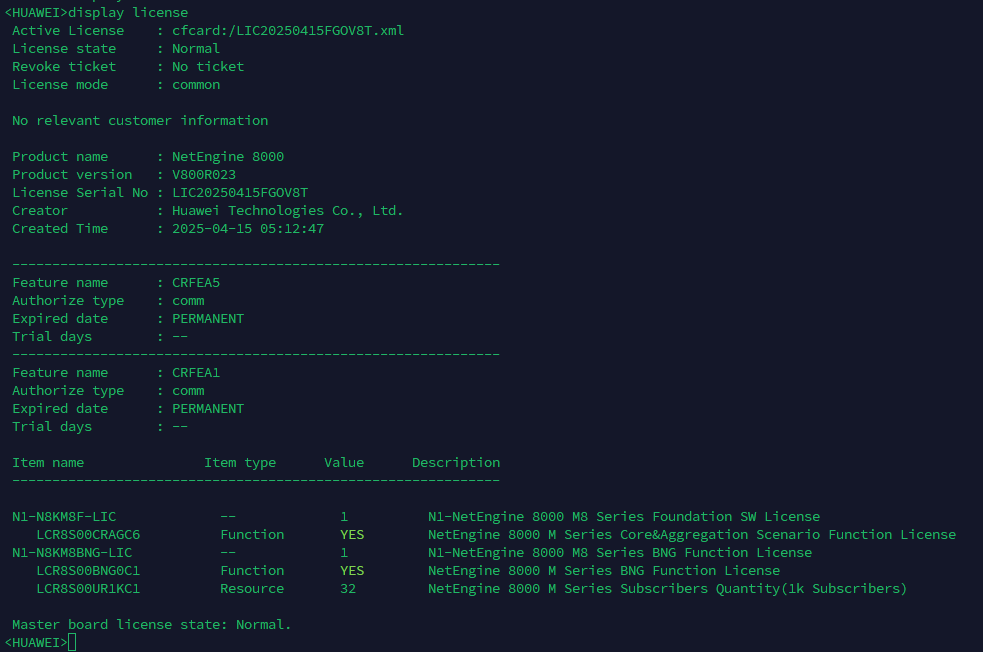Click item name 'N1-N8KM8BNG-LIC'
983x652 pixels.
pos(72,553)
